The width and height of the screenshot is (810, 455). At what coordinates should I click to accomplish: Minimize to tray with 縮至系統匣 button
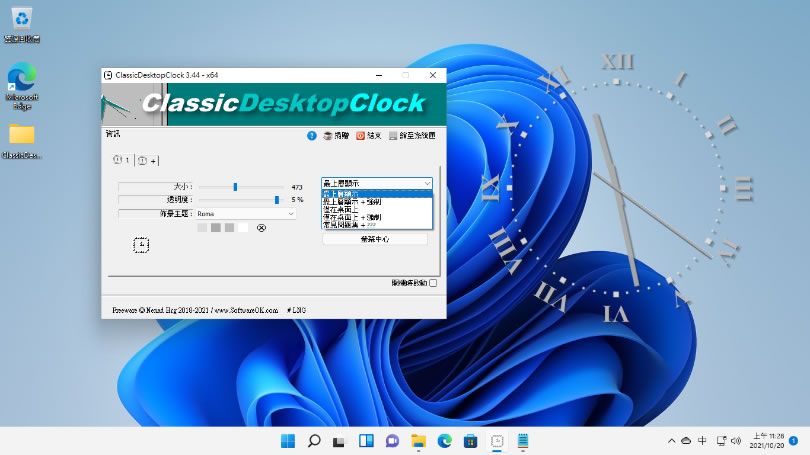(412, 136)
